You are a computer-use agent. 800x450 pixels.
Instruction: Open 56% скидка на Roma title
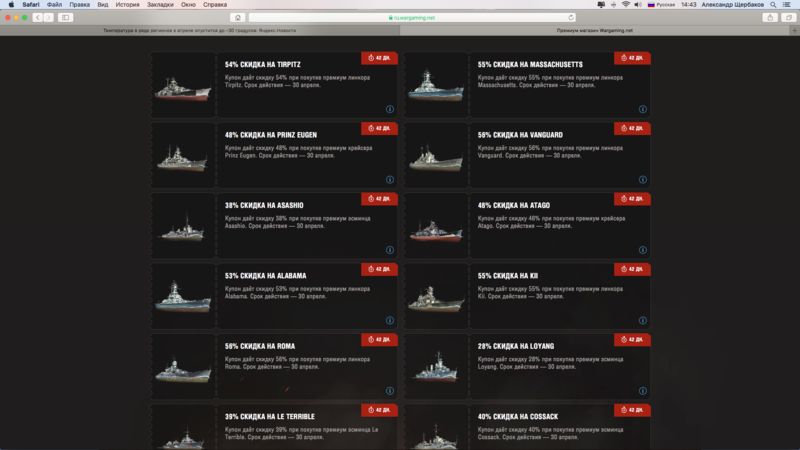[x=260, y=346]
